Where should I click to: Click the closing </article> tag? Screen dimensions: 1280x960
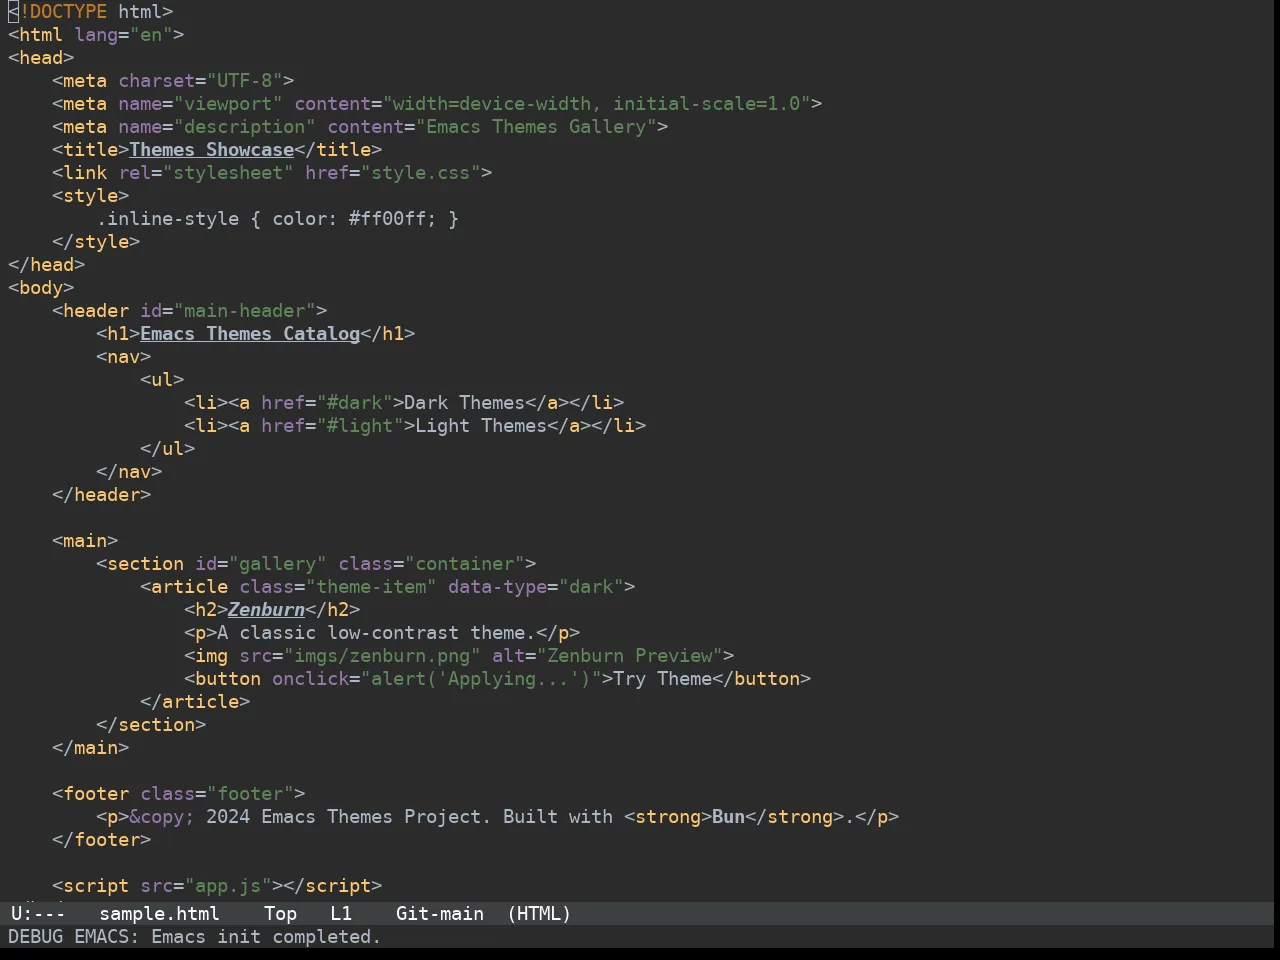pyautogui.click(x=195, y=702)
